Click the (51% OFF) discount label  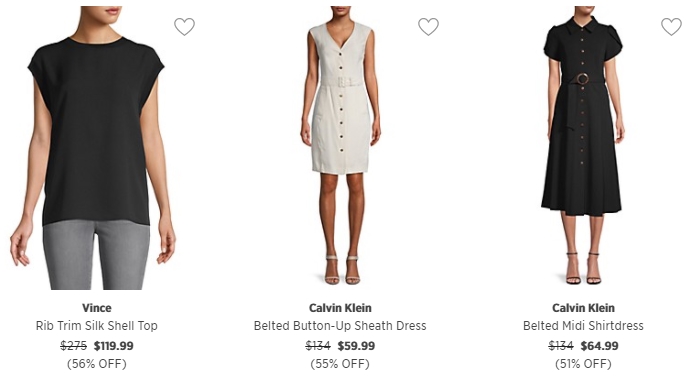click(x=583, y=364)
